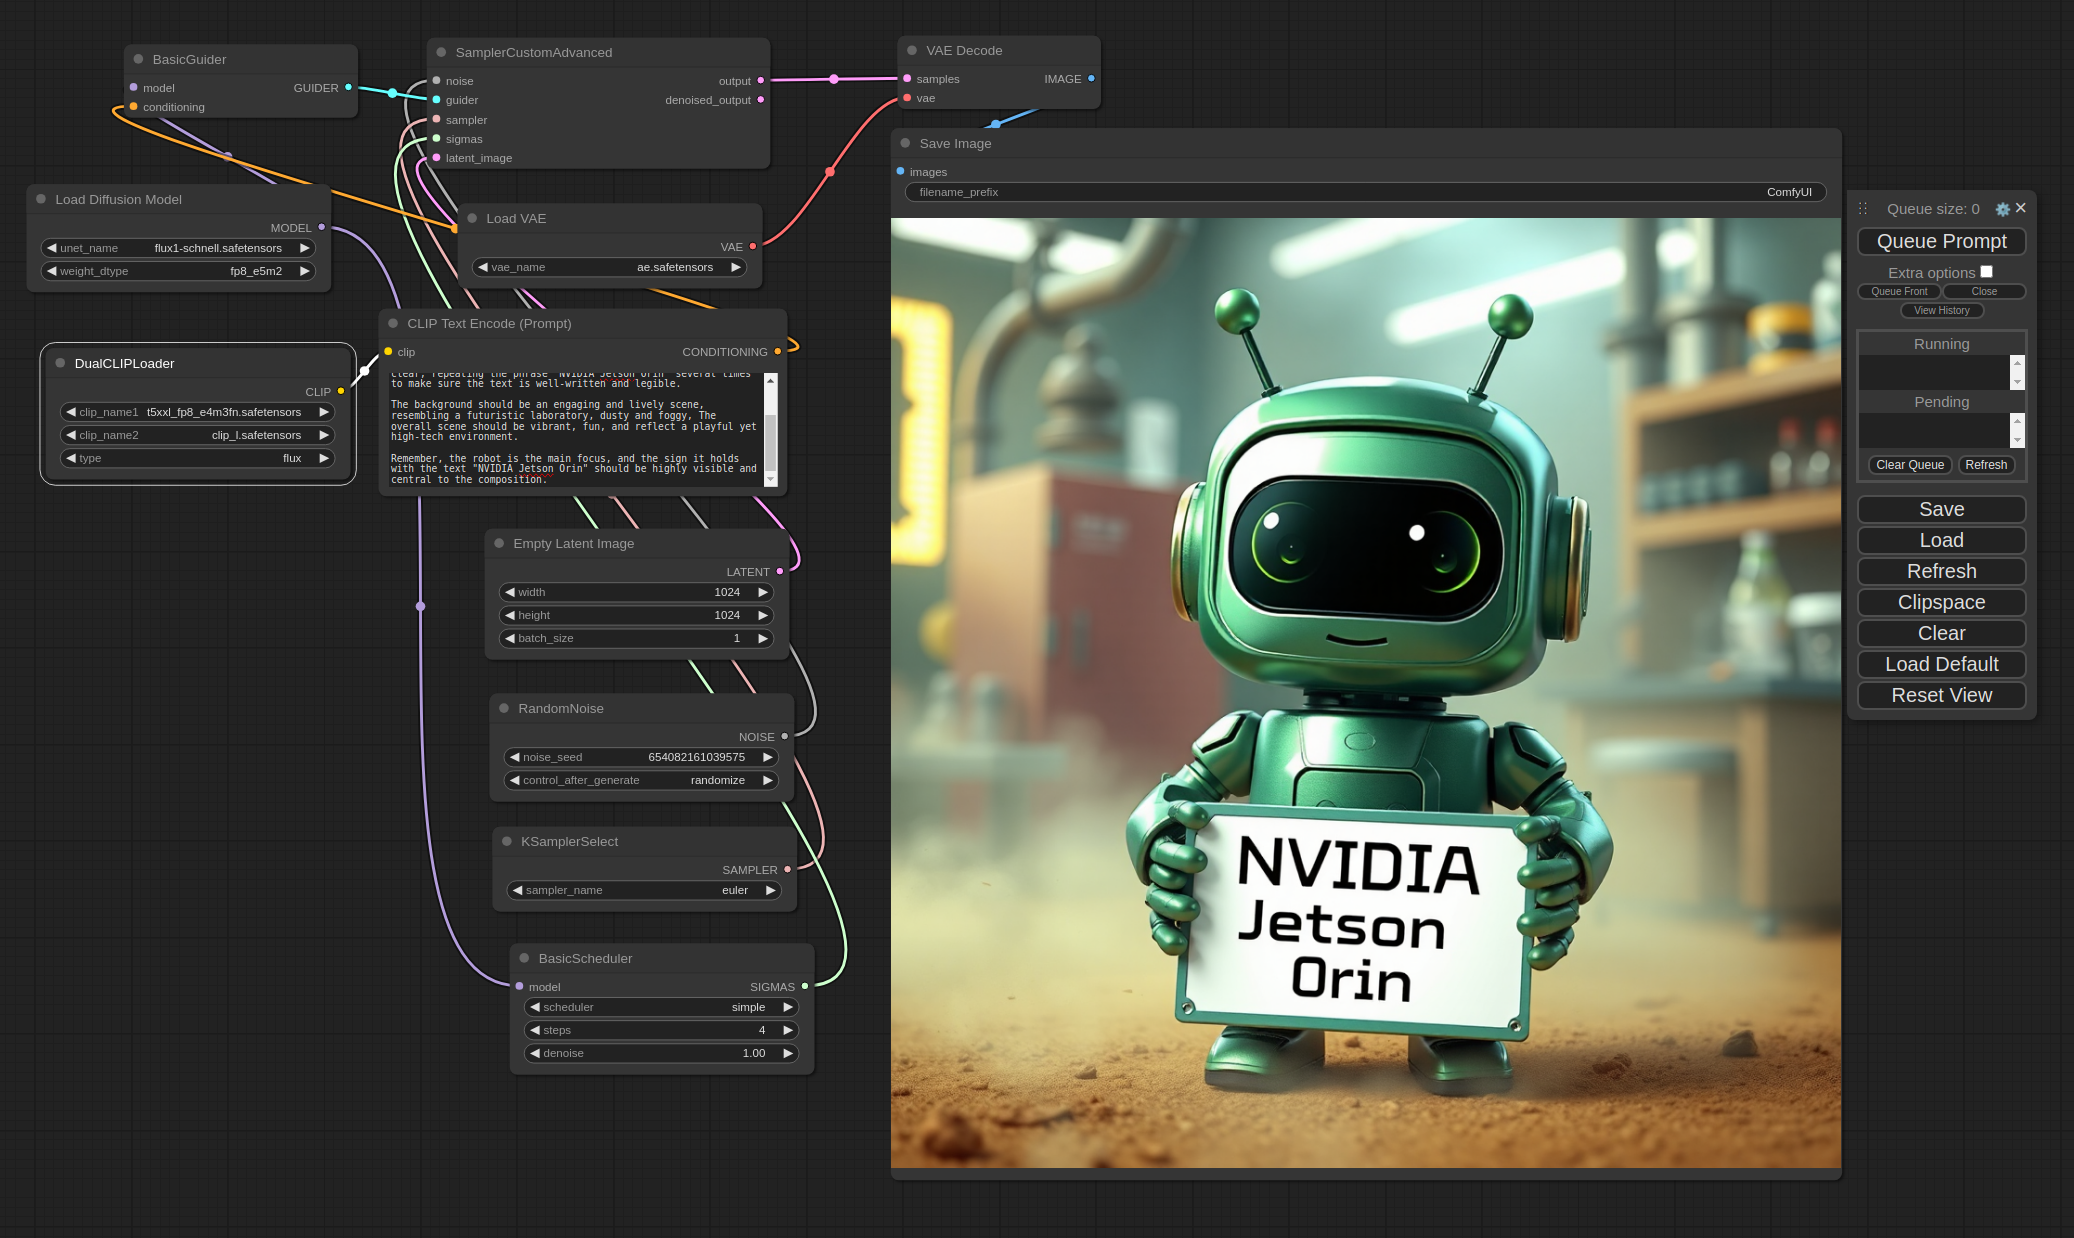
Task: Click the Queue Front button
Action: point(1899,292)
